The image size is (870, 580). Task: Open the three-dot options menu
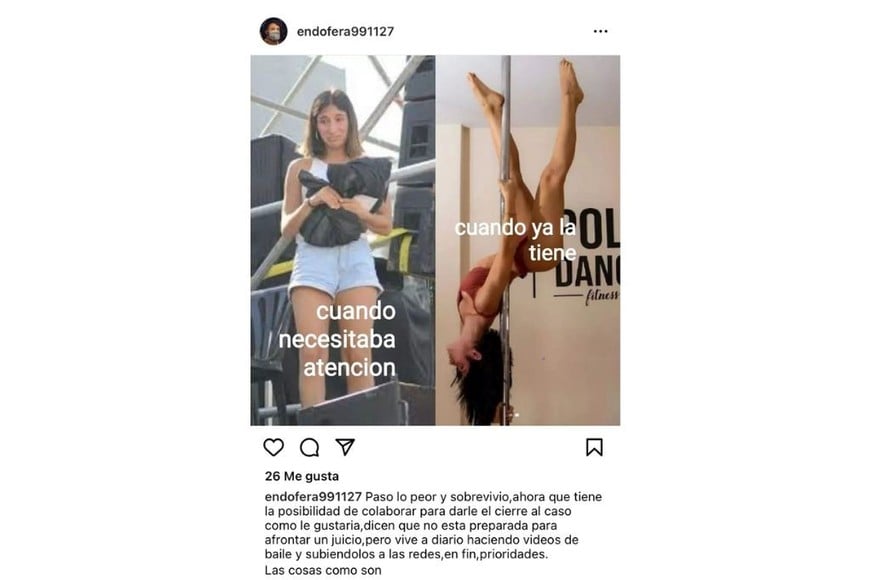(600, 31)
